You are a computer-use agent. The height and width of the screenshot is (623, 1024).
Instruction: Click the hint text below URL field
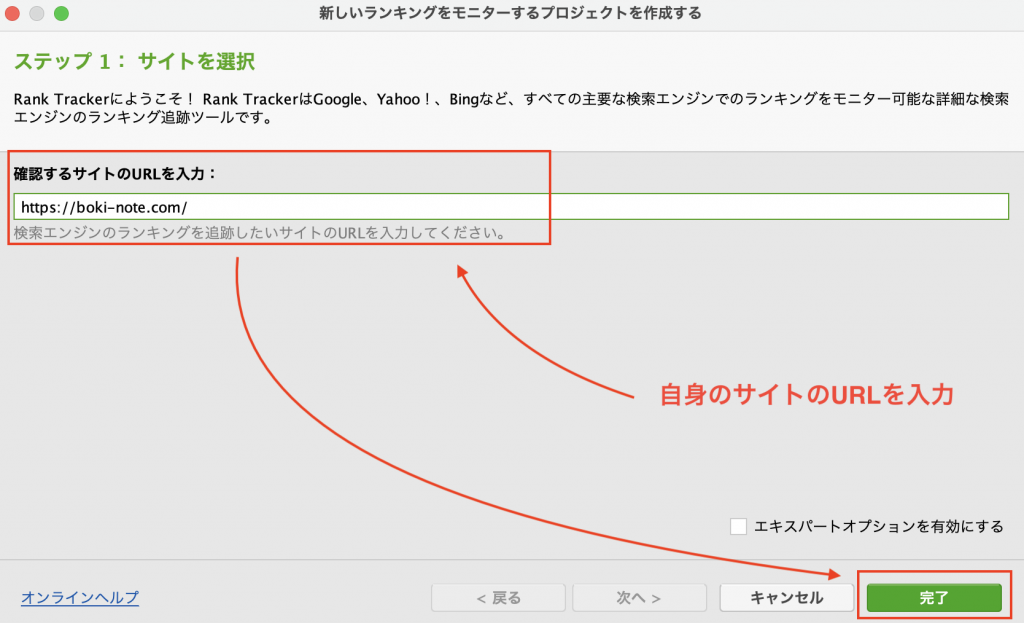[x=260, y=232]
